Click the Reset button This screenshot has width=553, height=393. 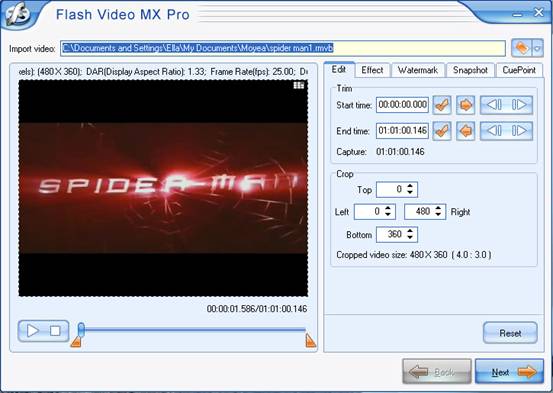[x=510, y=333]
